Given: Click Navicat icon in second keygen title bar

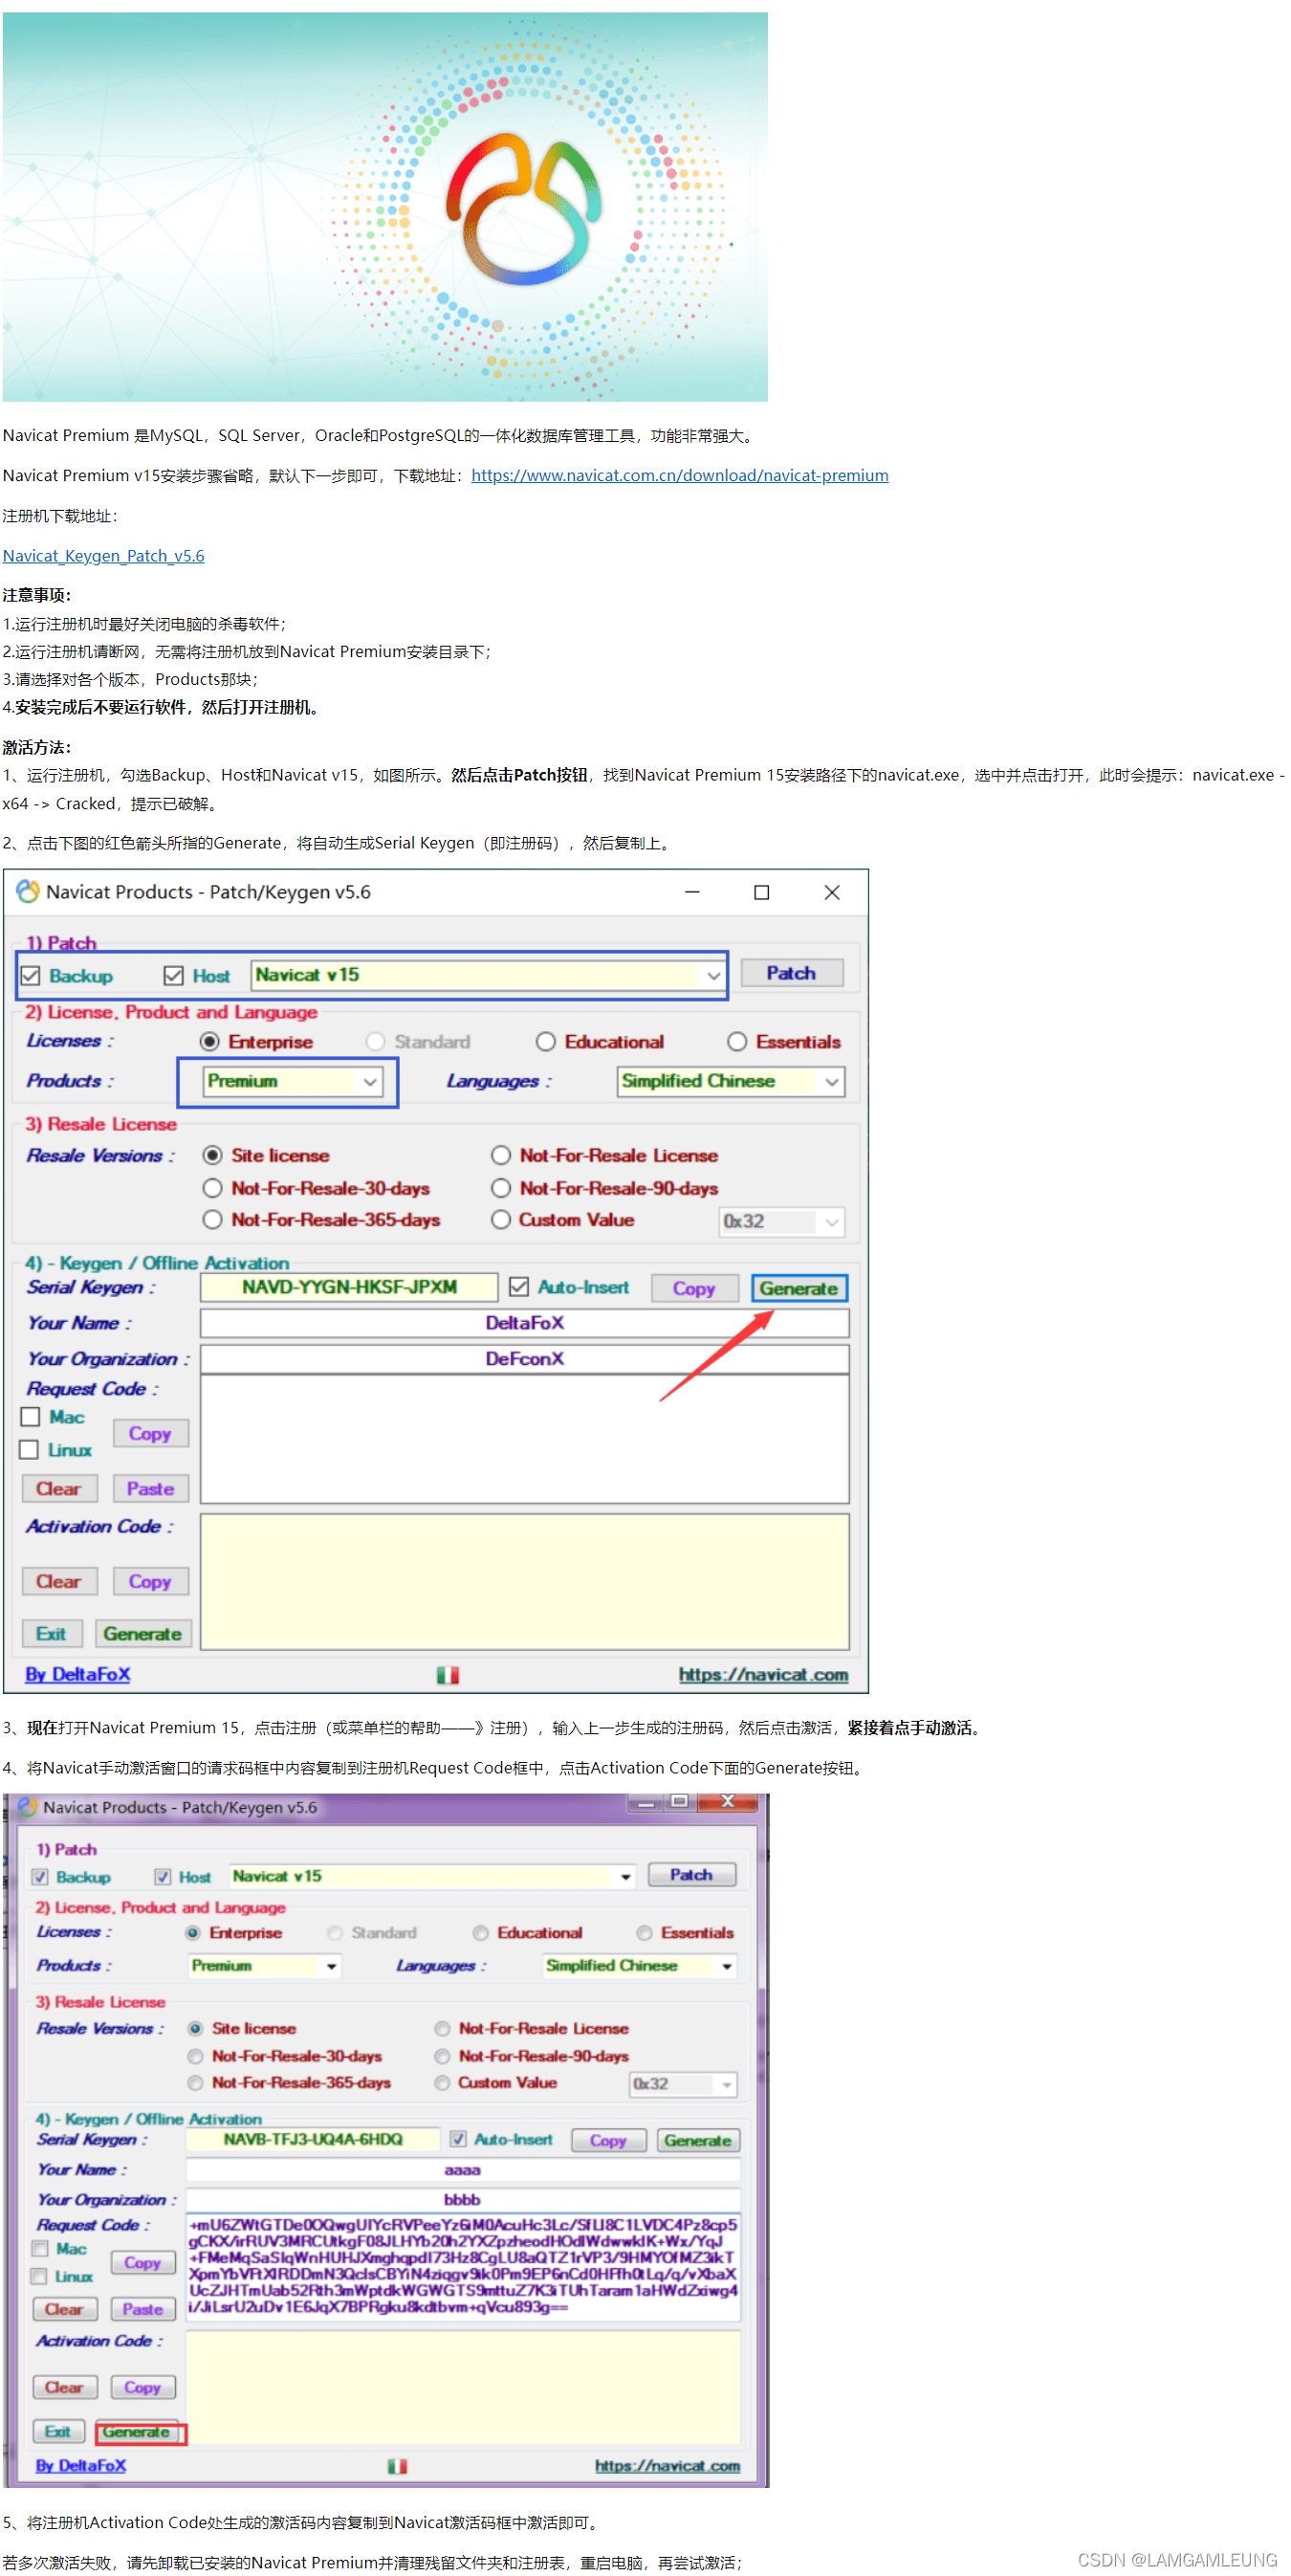Looking at the screenshot, I should (28, 1807).
